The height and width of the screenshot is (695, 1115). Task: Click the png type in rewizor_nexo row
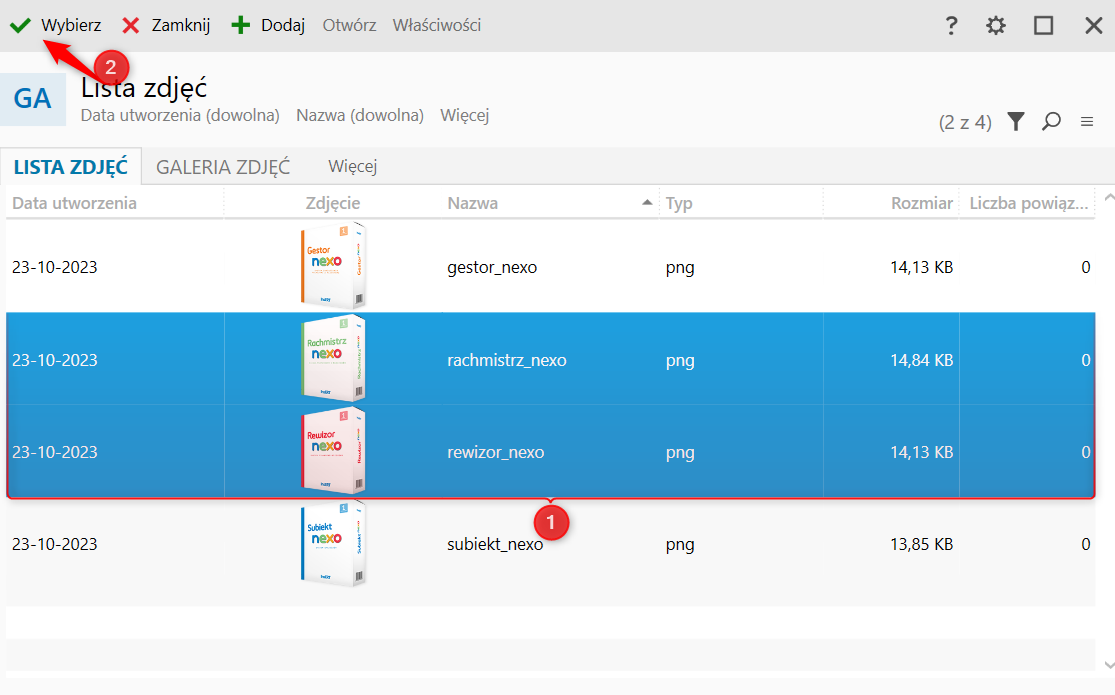680,452
